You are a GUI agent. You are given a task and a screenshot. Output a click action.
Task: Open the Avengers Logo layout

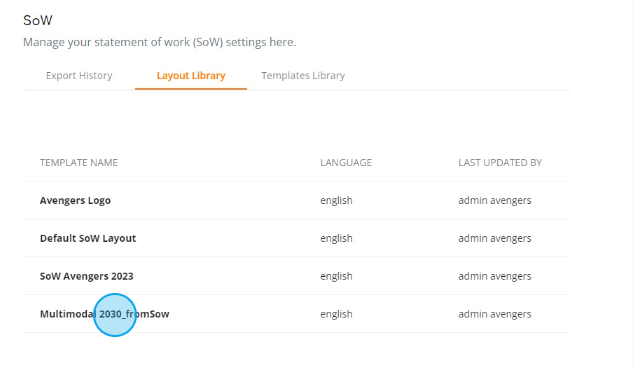pyautogui.click(x=75, y=200)
